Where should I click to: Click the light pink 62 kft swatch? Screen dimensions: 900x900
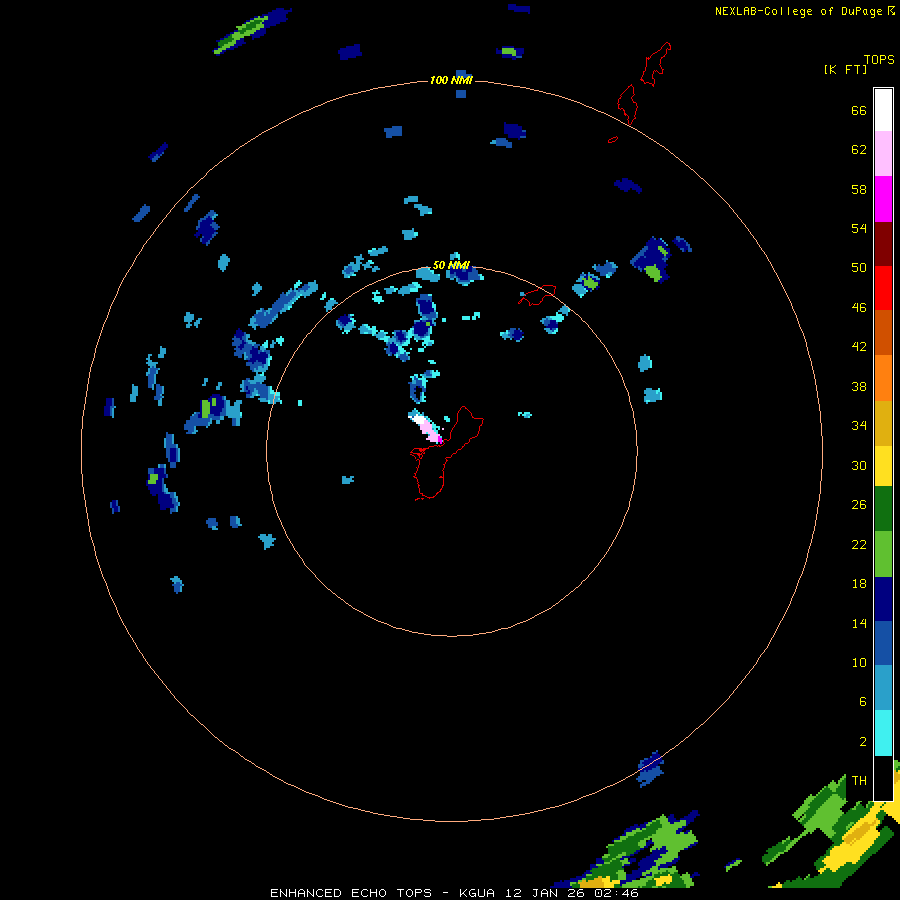coord(883,153)
